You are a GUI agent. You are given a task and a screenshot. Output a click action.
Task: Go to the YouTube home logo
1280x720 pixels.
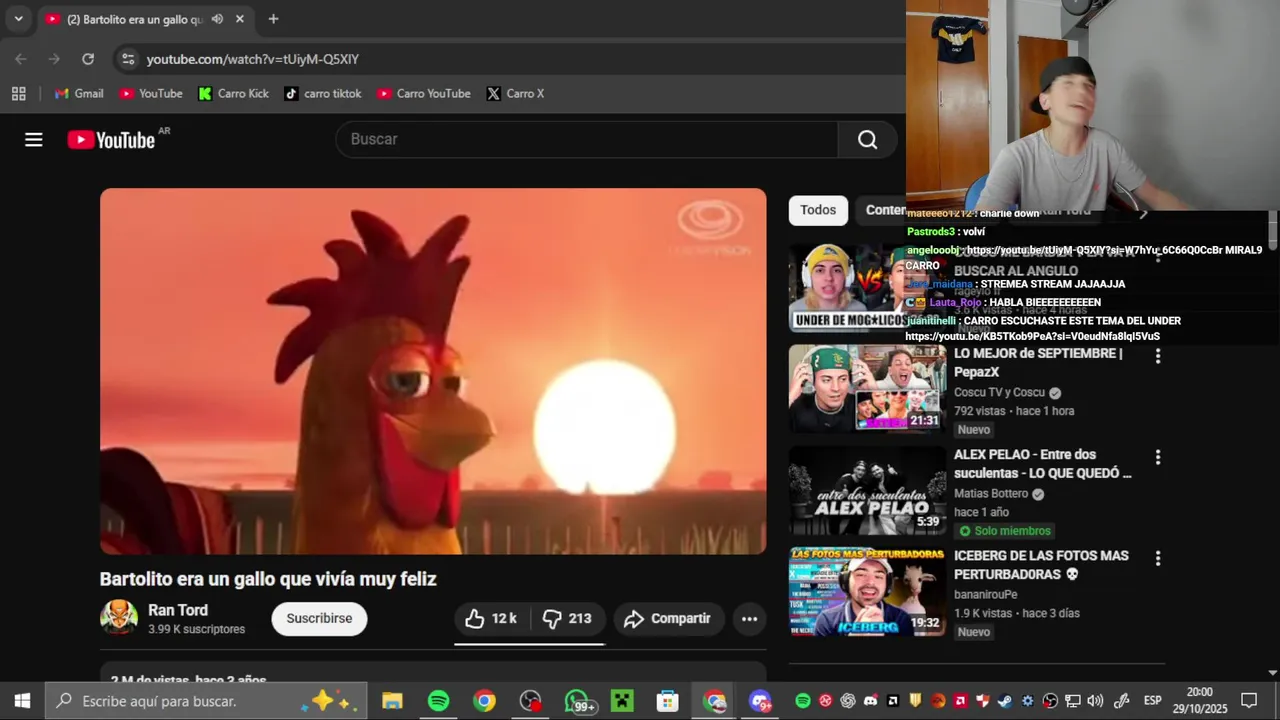point(111,140)
